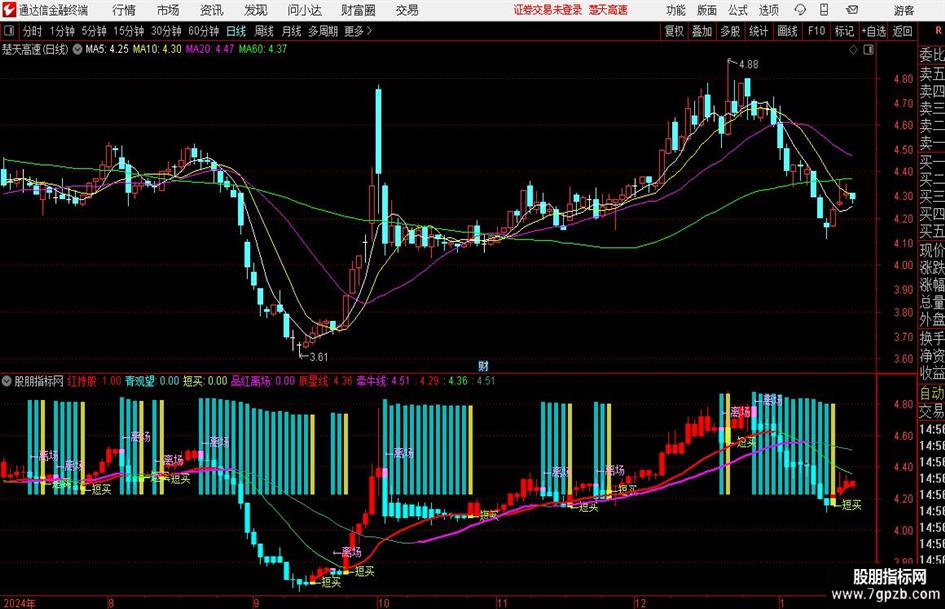This screenshot has width=945, height=609.
Task: Click the 青观望 0.00 indicator value
Action: (152, 381)
